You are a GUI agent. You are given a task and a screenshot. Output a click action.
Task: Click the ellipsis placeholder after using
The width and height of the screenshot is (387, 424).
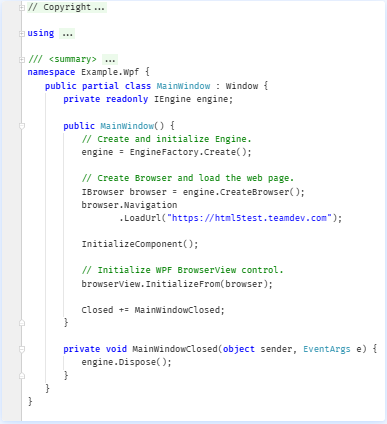67,34
